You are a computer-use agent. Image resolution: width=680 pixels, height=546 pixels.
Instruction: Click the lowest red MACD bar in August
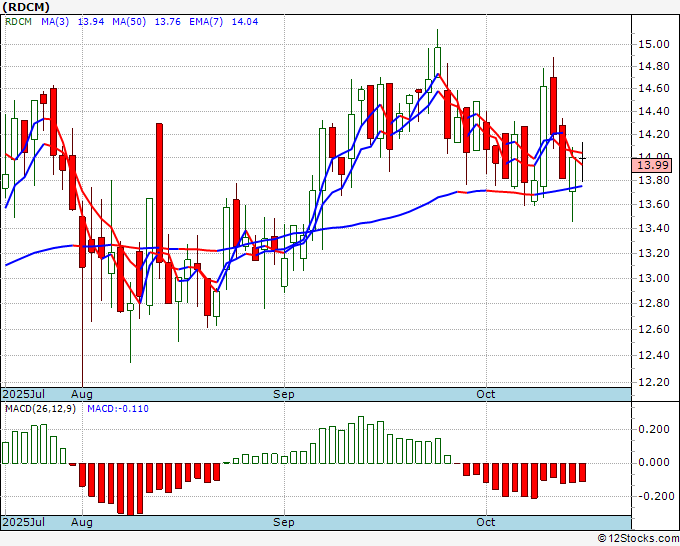click(130, 489)
